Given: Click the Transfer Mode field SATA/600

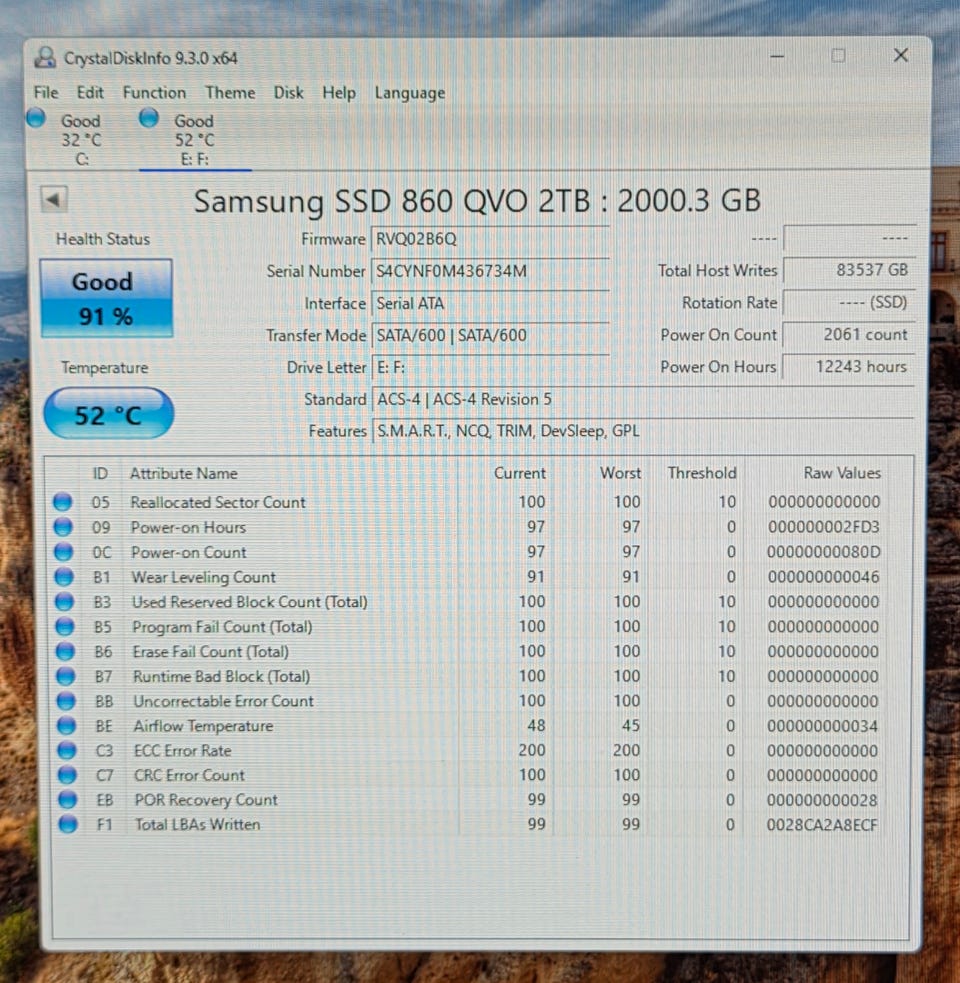Looking at the screenshot, I should point(490,335).
